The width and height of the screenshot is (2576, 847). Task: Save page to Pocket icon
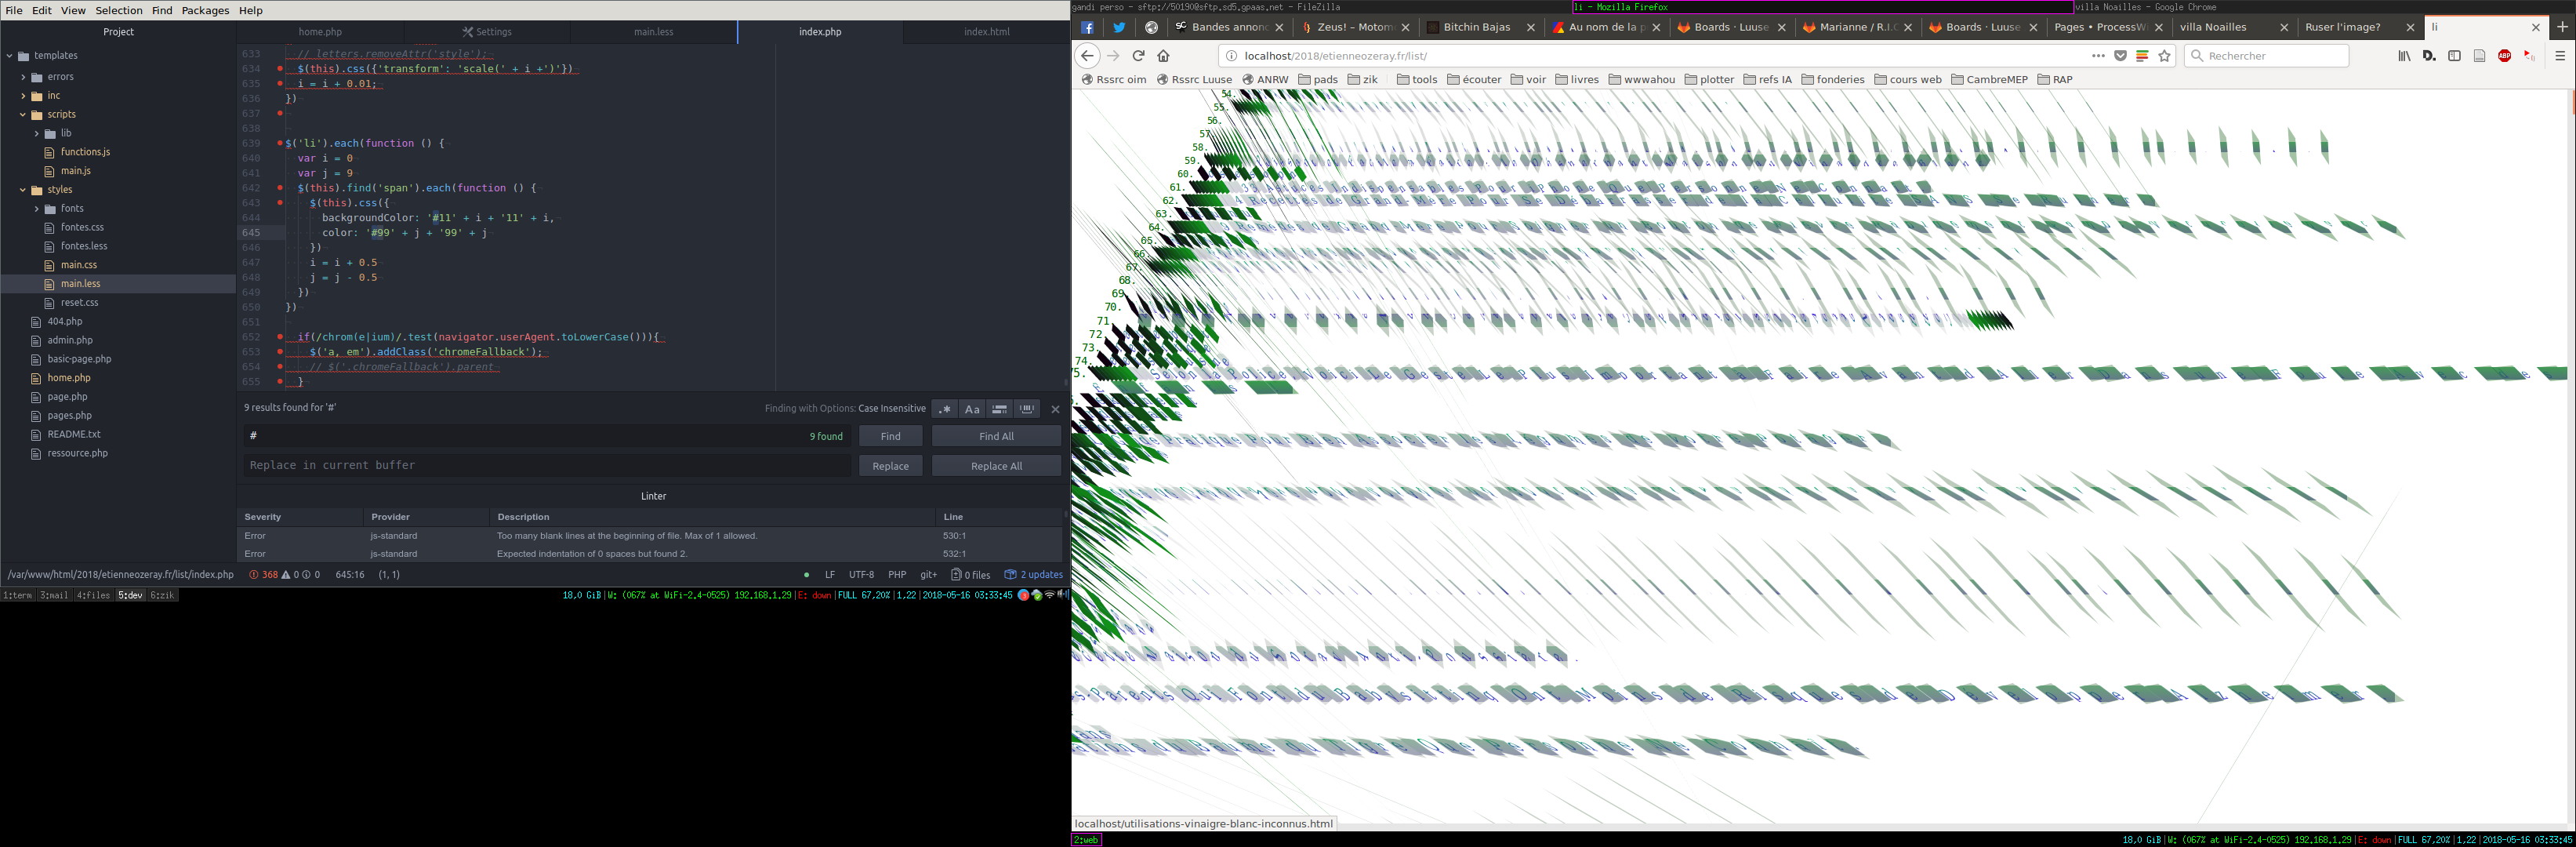(2120, 56)
